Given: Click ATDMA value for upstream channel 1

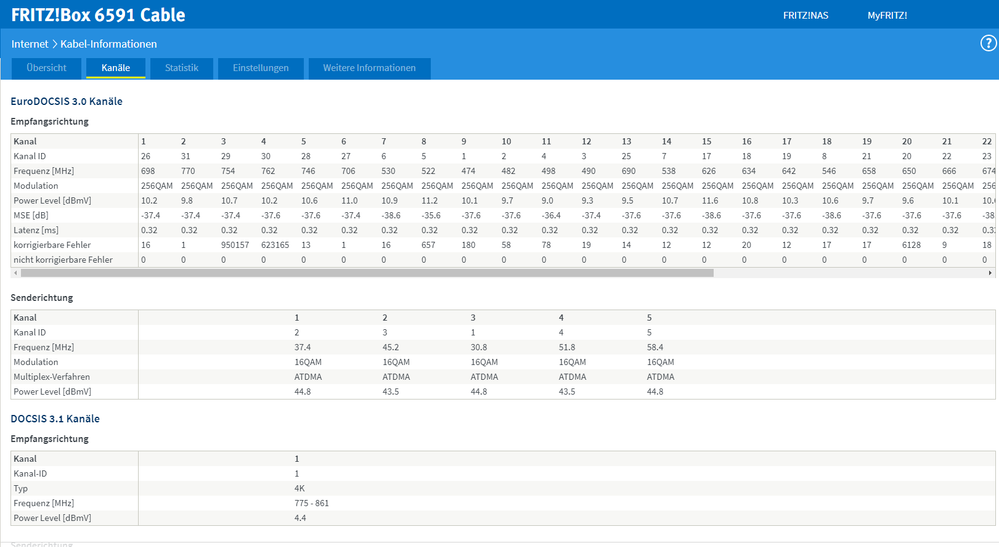Looking at the screenshot, I should click(308, 377).
